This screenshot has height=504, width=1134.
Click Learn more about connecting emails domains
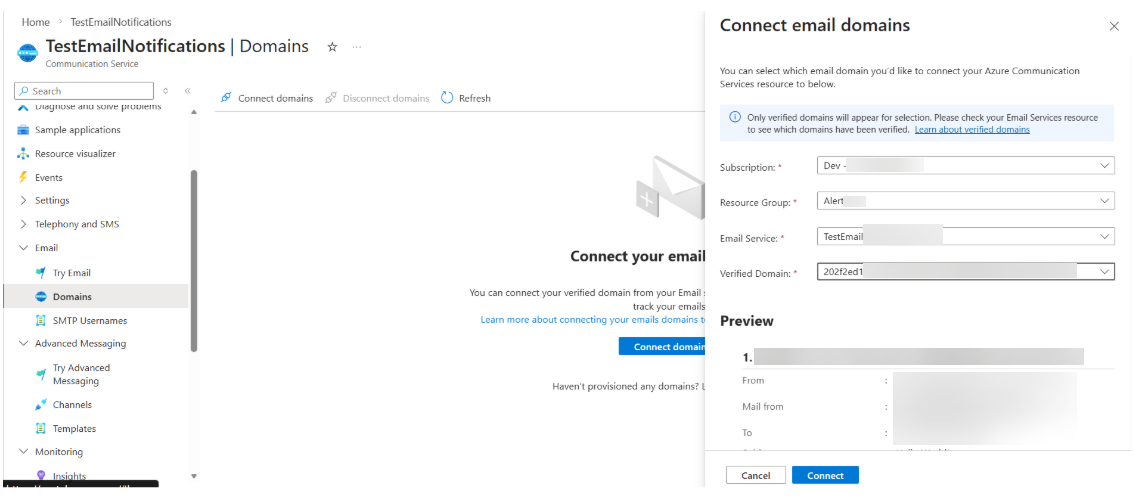(592, 320)
